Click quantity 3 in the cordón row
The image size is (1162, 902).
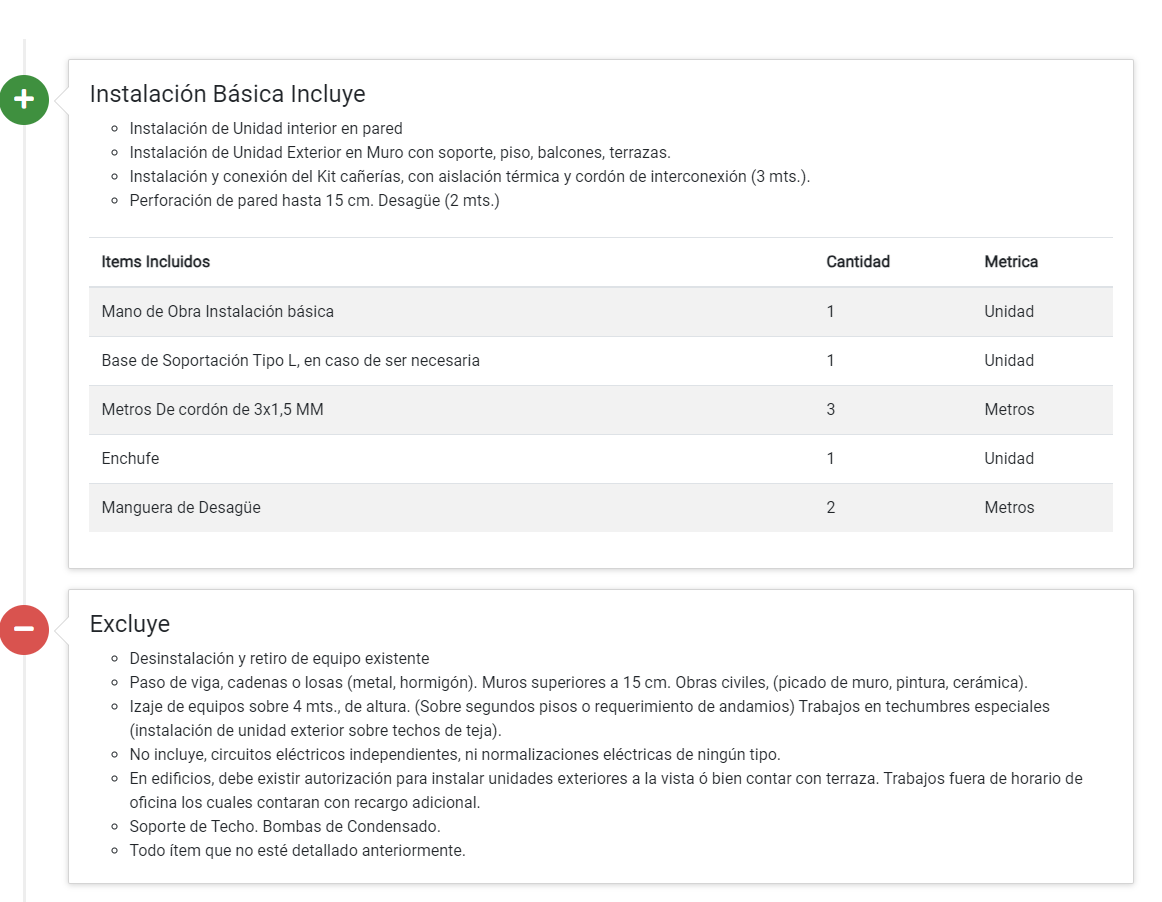coord(830,410)
